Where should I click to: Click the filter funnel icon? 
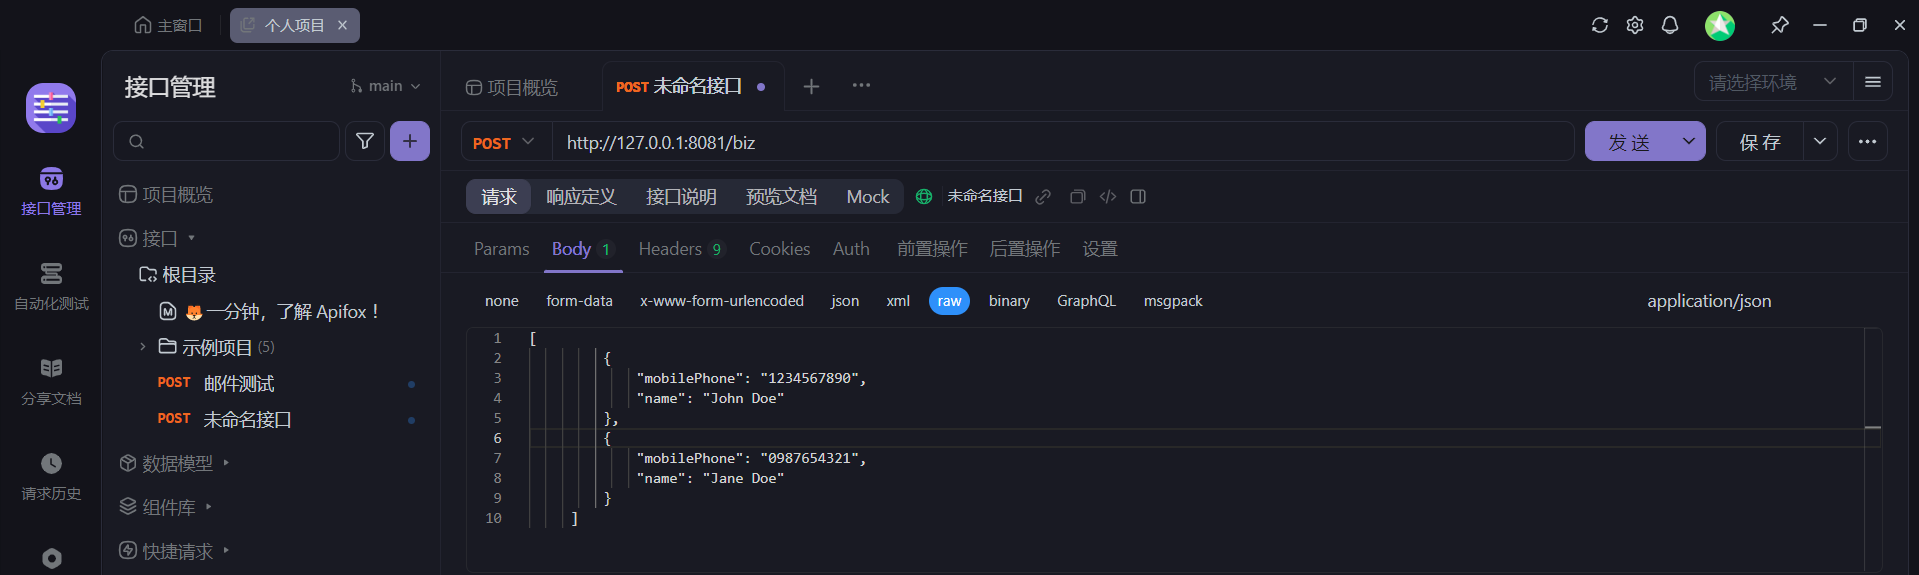[x=365, y=141]
